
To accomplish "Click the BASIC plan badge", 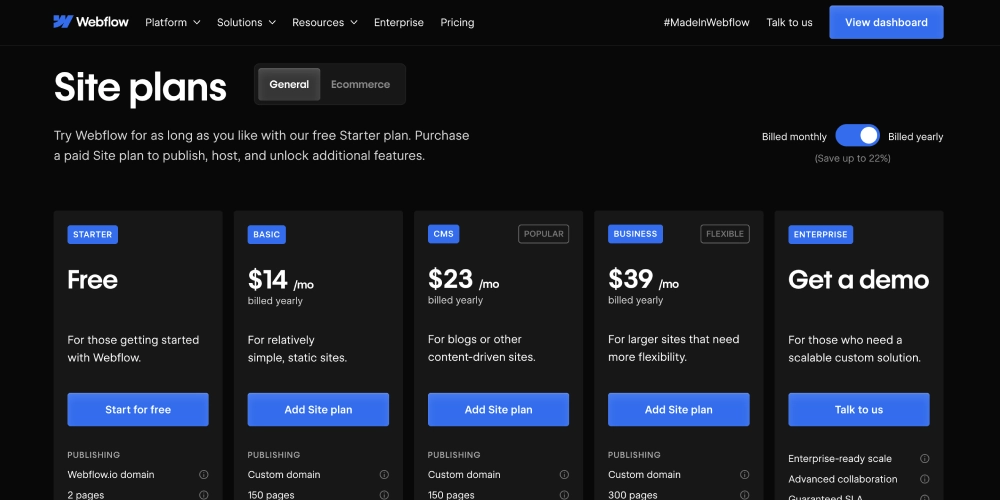I will 267,234.
